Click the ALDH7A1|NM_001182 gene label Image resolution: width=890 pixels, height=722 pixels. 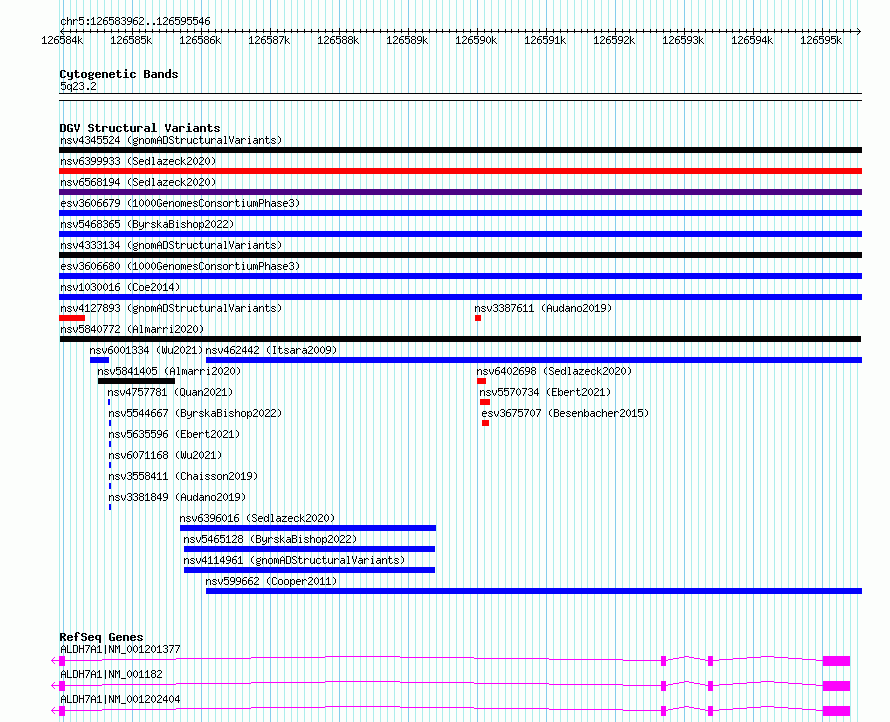tap(111, 674)
